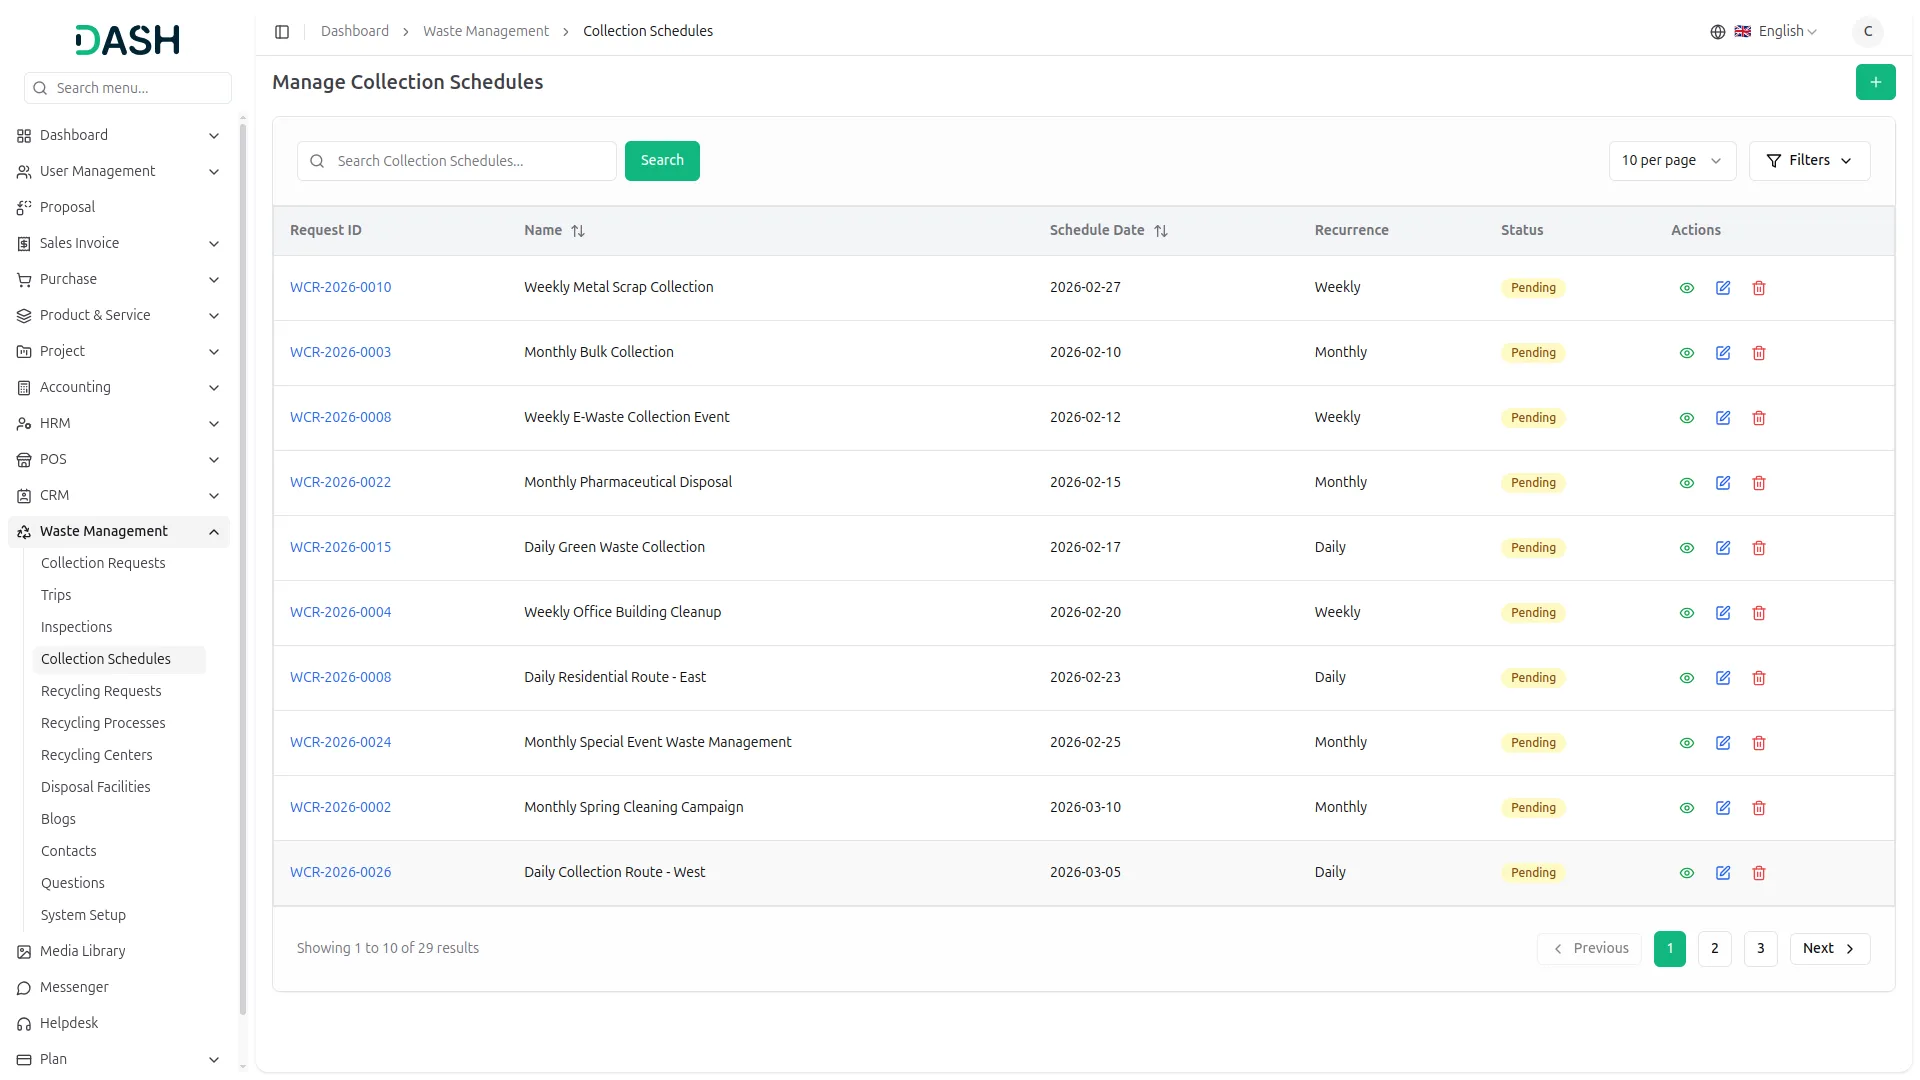
Task: Click the green plus add schedule button
Action: tap(1875, 82)
